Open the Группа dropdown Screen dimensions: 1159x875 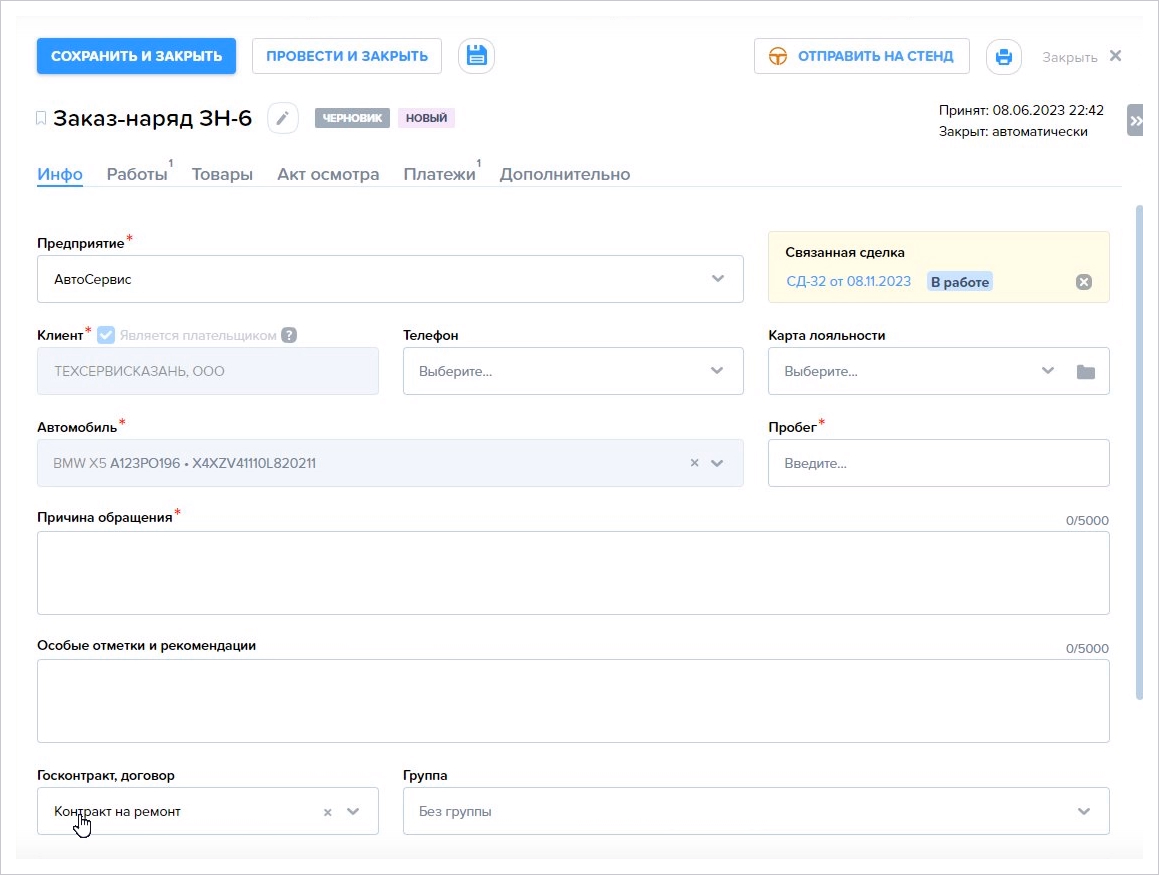pyautogui.click(x=1084, y=811)
